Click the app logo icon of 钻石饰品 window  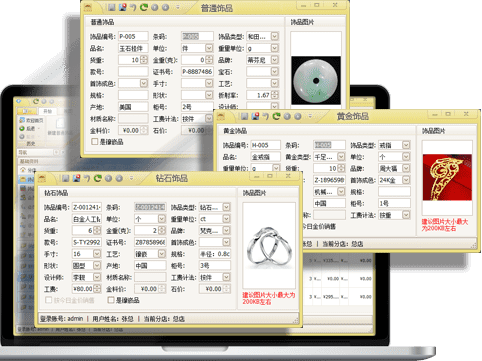click(42, 179)
